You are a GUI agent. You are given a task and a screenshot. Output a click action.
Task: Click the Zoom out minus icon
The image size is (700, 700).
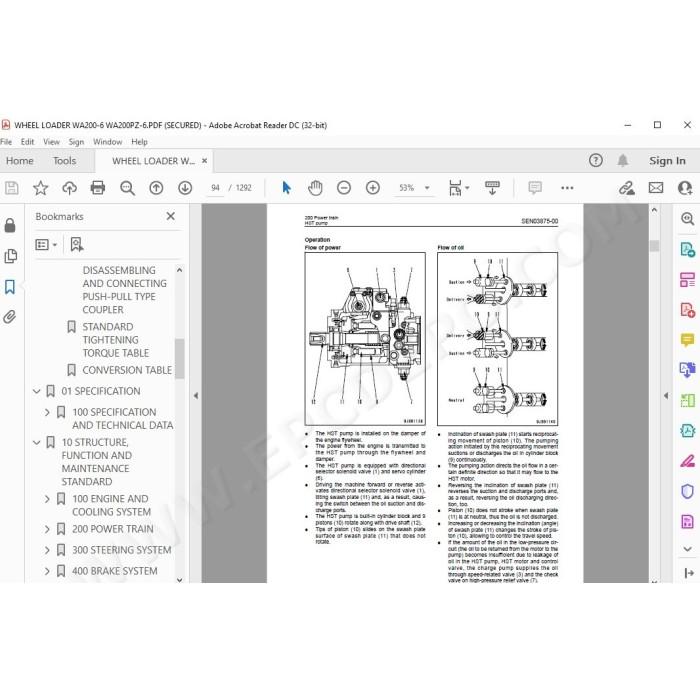[344, 188]
